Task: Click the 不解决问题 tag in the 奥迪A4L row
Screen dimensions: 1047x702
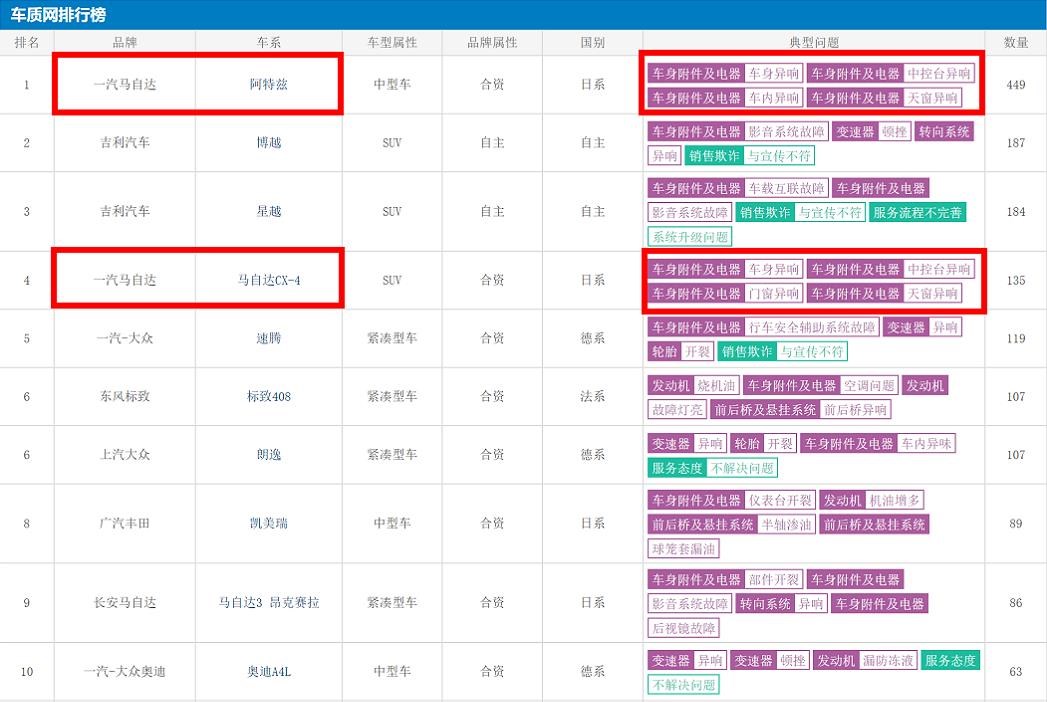Action: [x=683, y=685]
